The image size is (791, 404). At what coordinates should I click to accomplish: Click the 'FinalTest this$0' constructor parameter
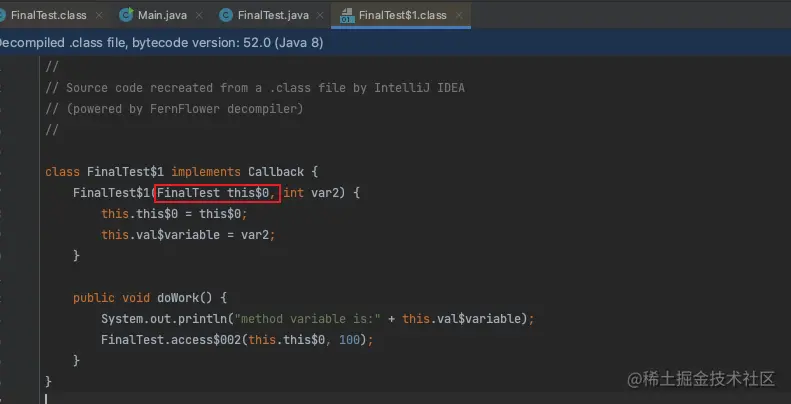tap(213, 193)
